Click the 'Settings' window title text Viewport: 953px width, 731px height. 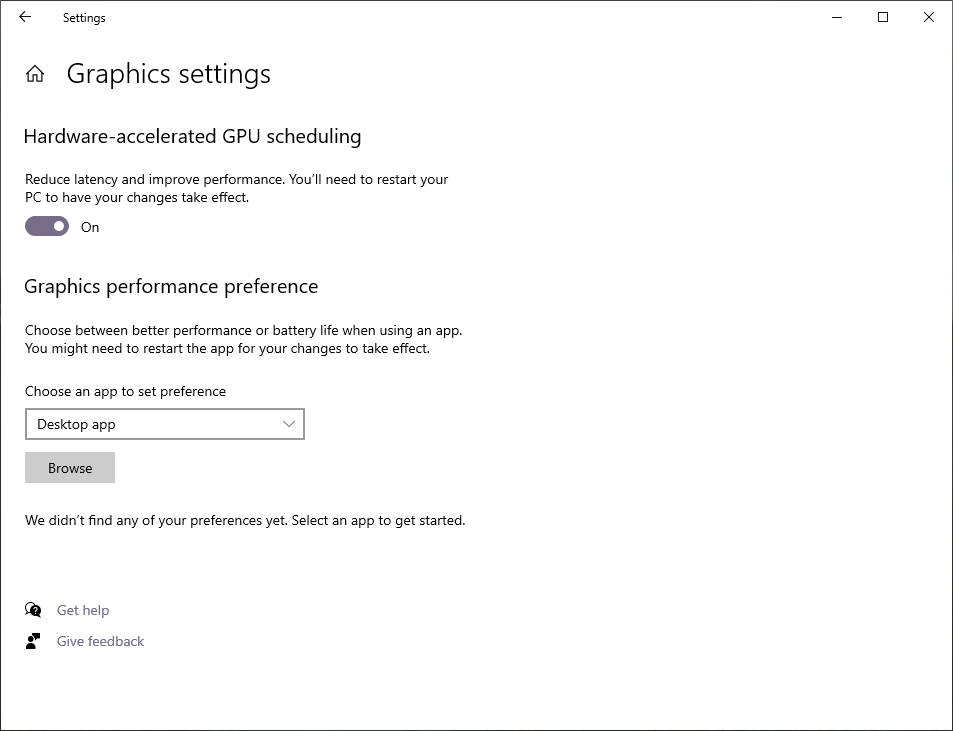tap(84, 18)
